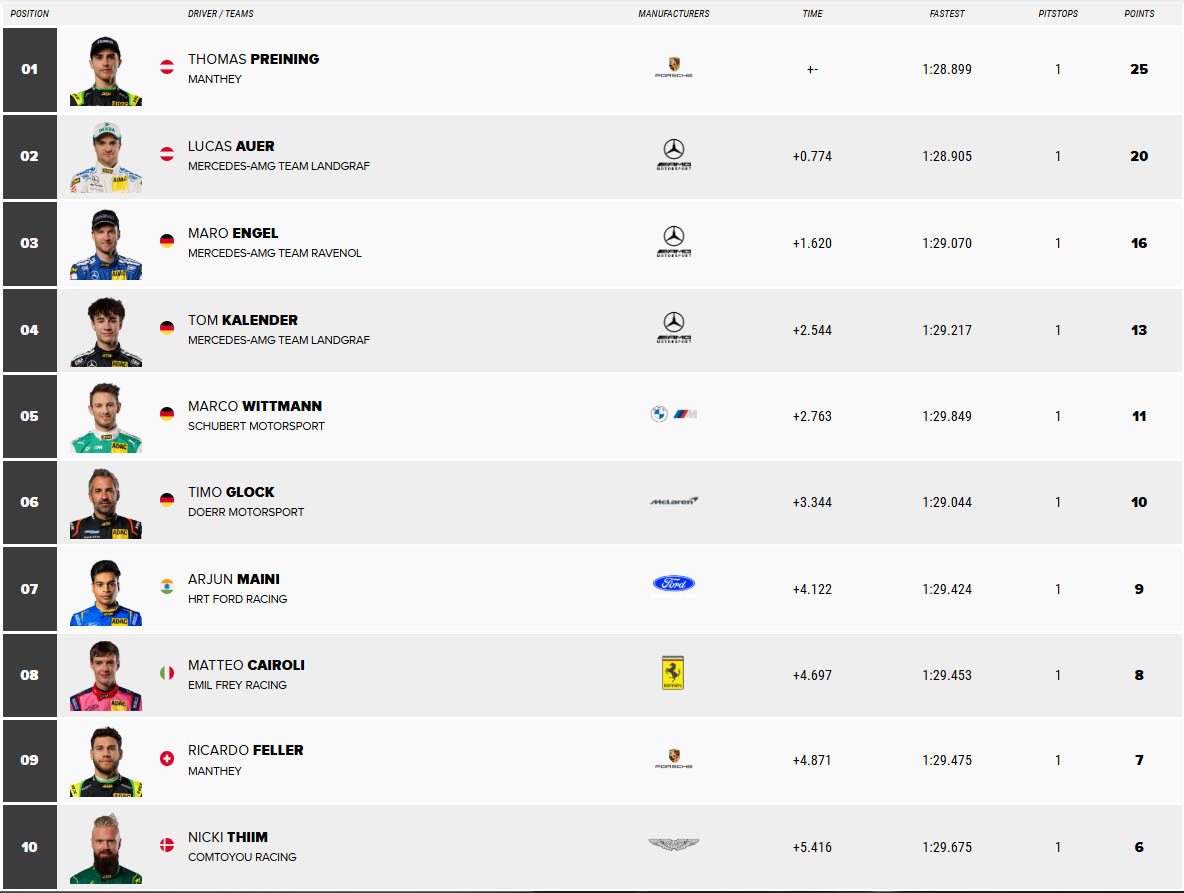Click the Italian flag beside Matteo Cairoli
This screenshot has width=1184, height=893.
(x=167, y=673)
